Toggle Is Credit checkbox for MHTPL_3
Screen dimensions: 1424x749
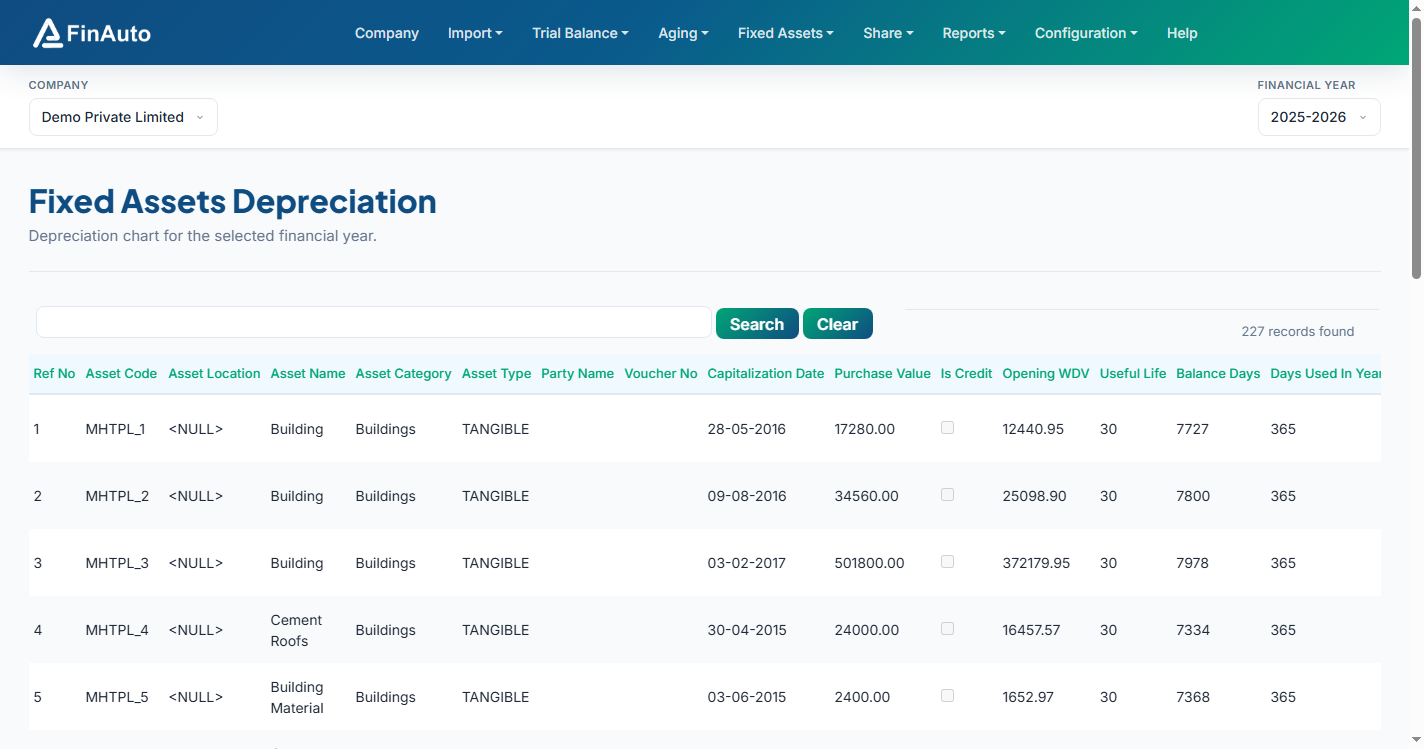[x=947, y=561]
